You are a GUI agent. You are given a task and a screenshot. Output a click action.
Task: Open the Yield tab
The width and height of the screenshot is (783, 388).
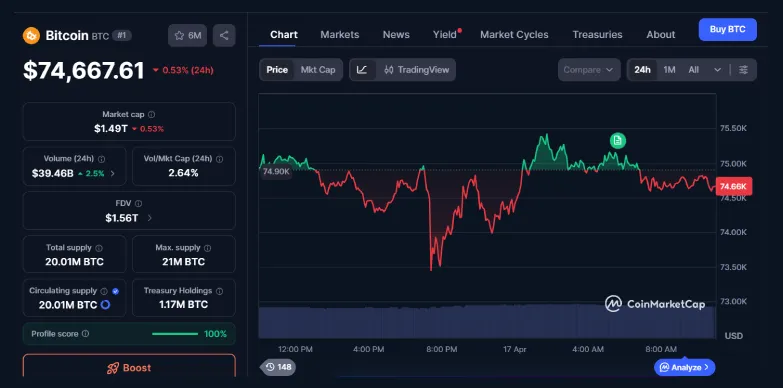tap(445, 34)
